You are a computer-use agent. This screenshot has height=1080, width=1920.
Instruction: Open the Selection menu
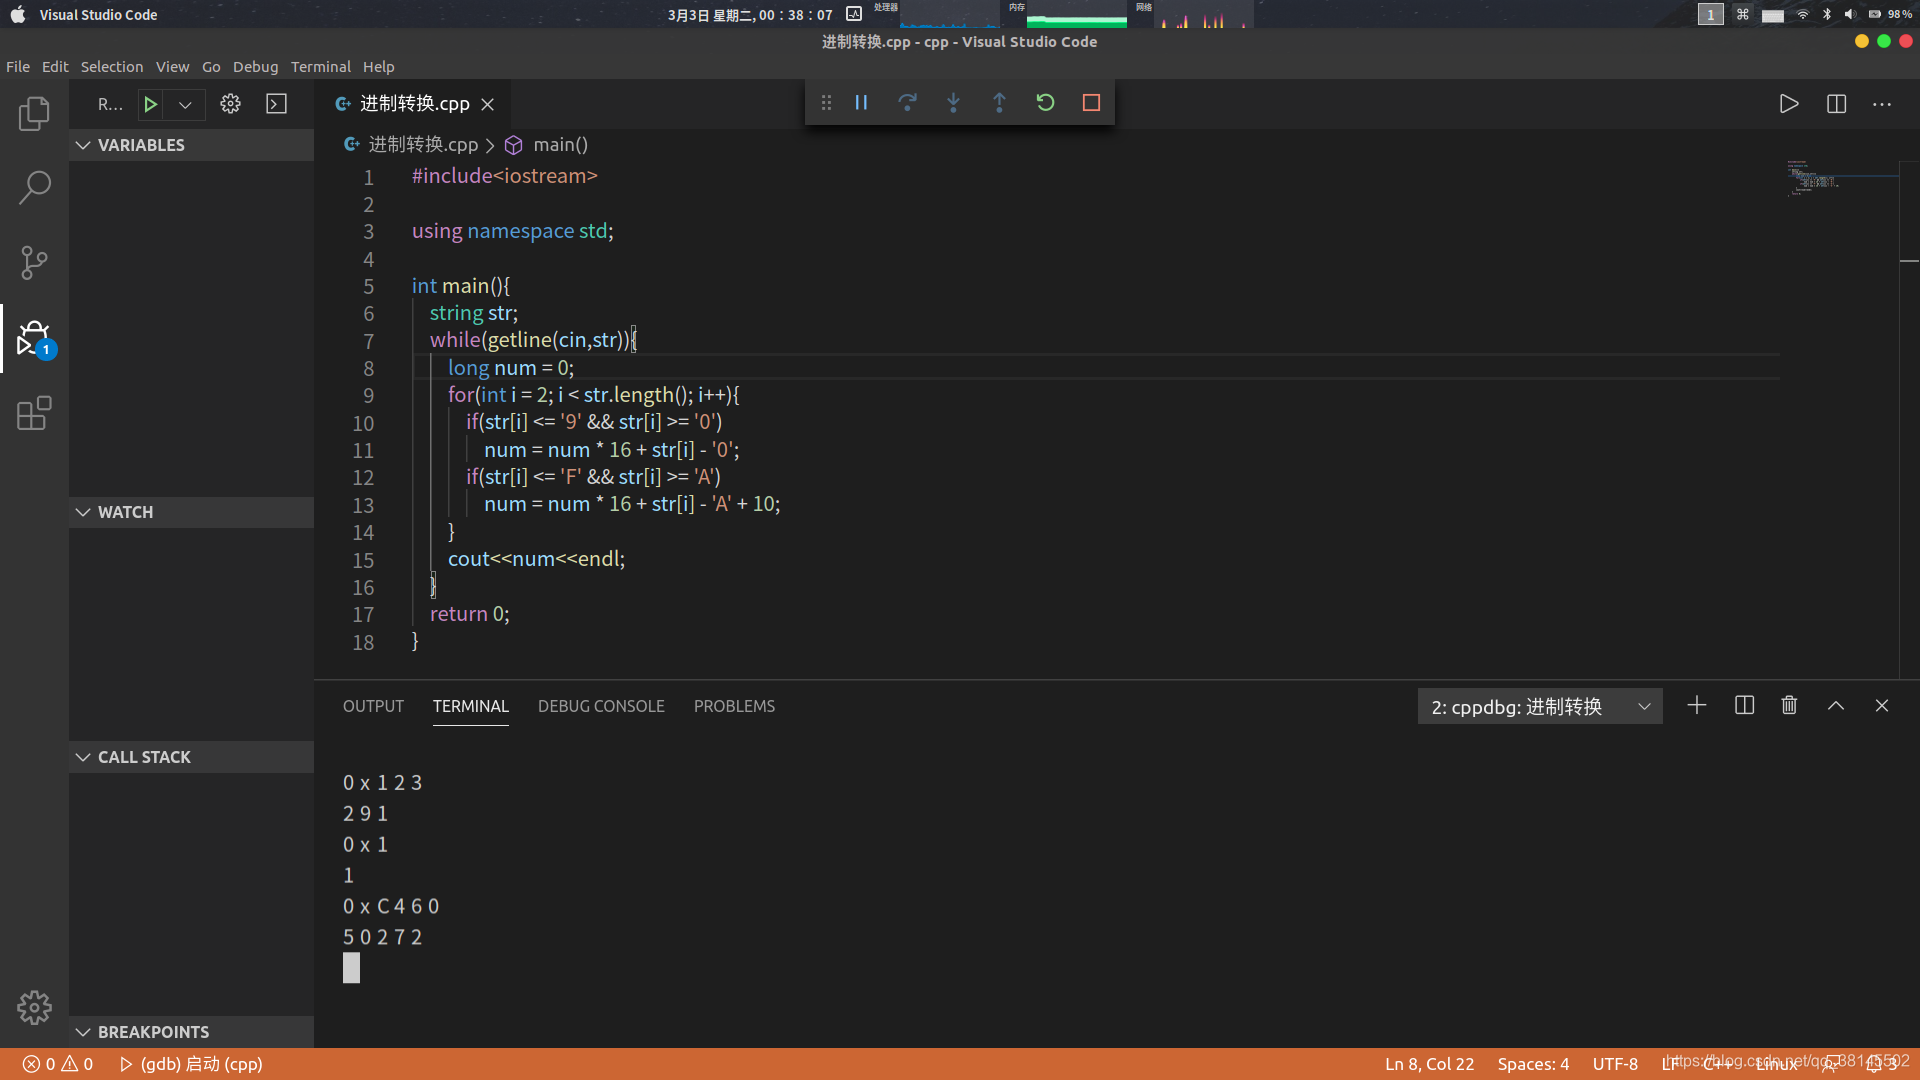(x=112, y=67)
